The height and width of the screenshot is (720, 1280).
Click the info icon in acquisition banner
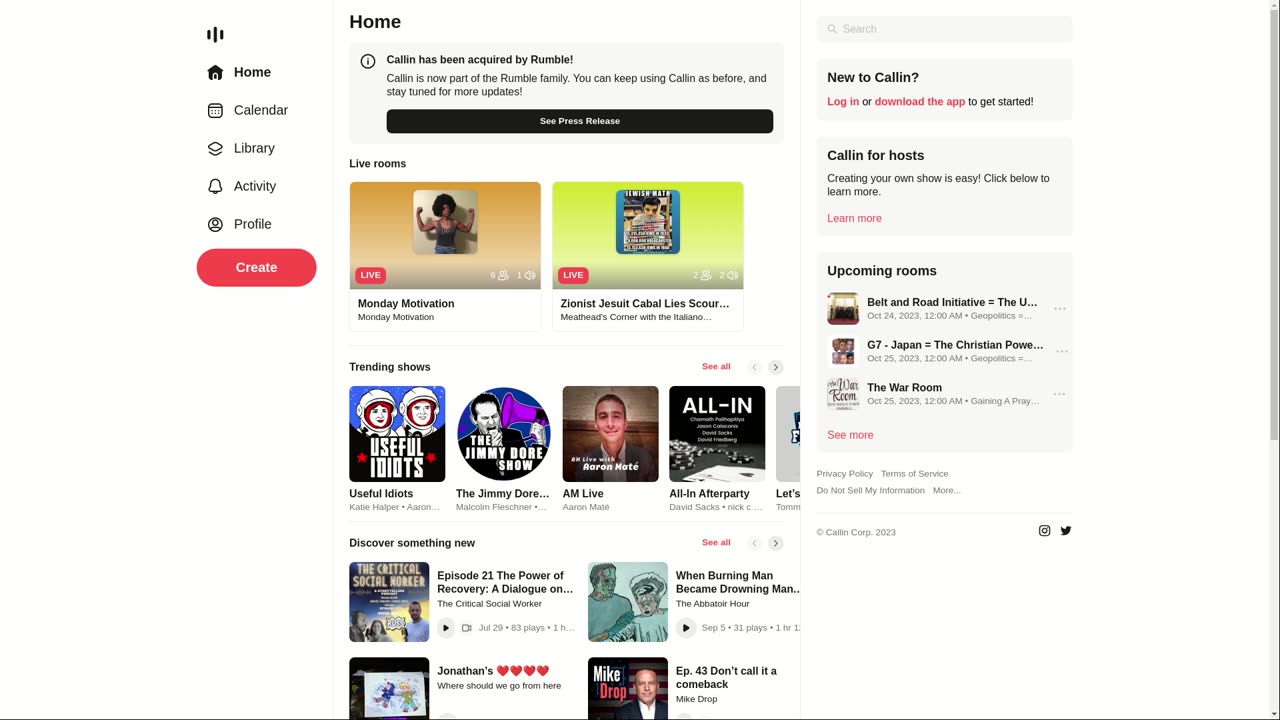point(368,61)
